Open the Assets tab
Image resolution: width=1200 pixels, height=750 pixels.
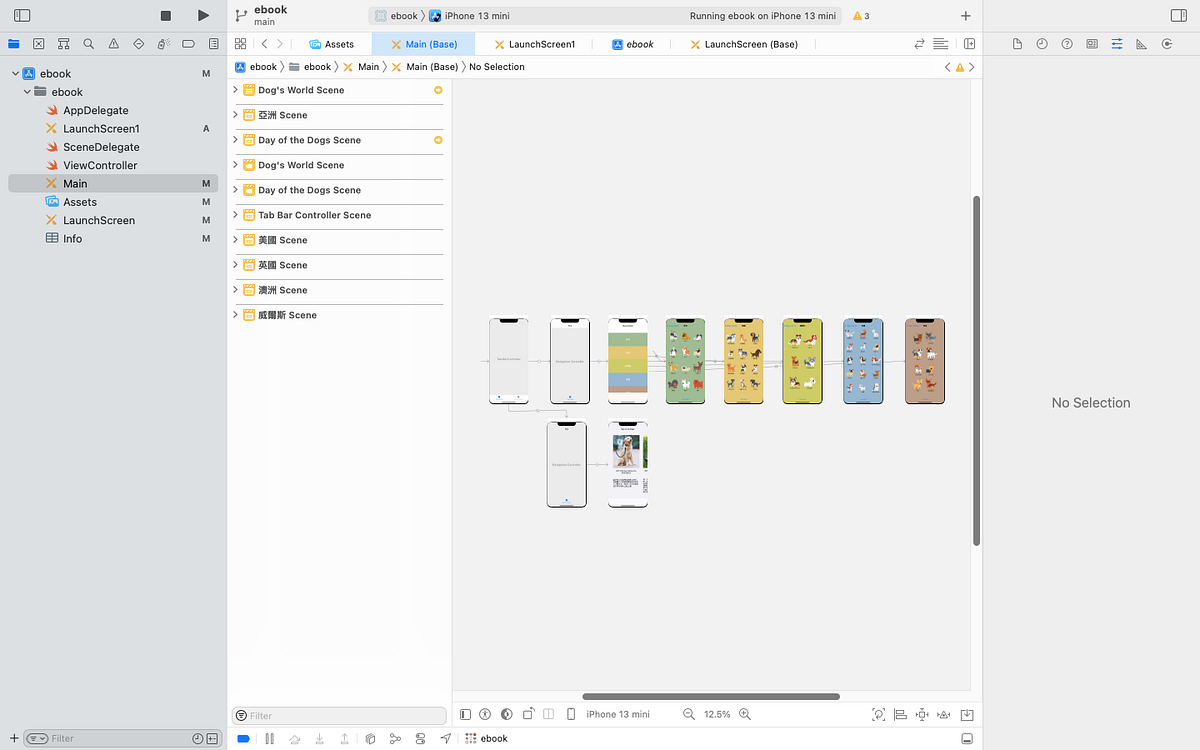coord(331,44)
